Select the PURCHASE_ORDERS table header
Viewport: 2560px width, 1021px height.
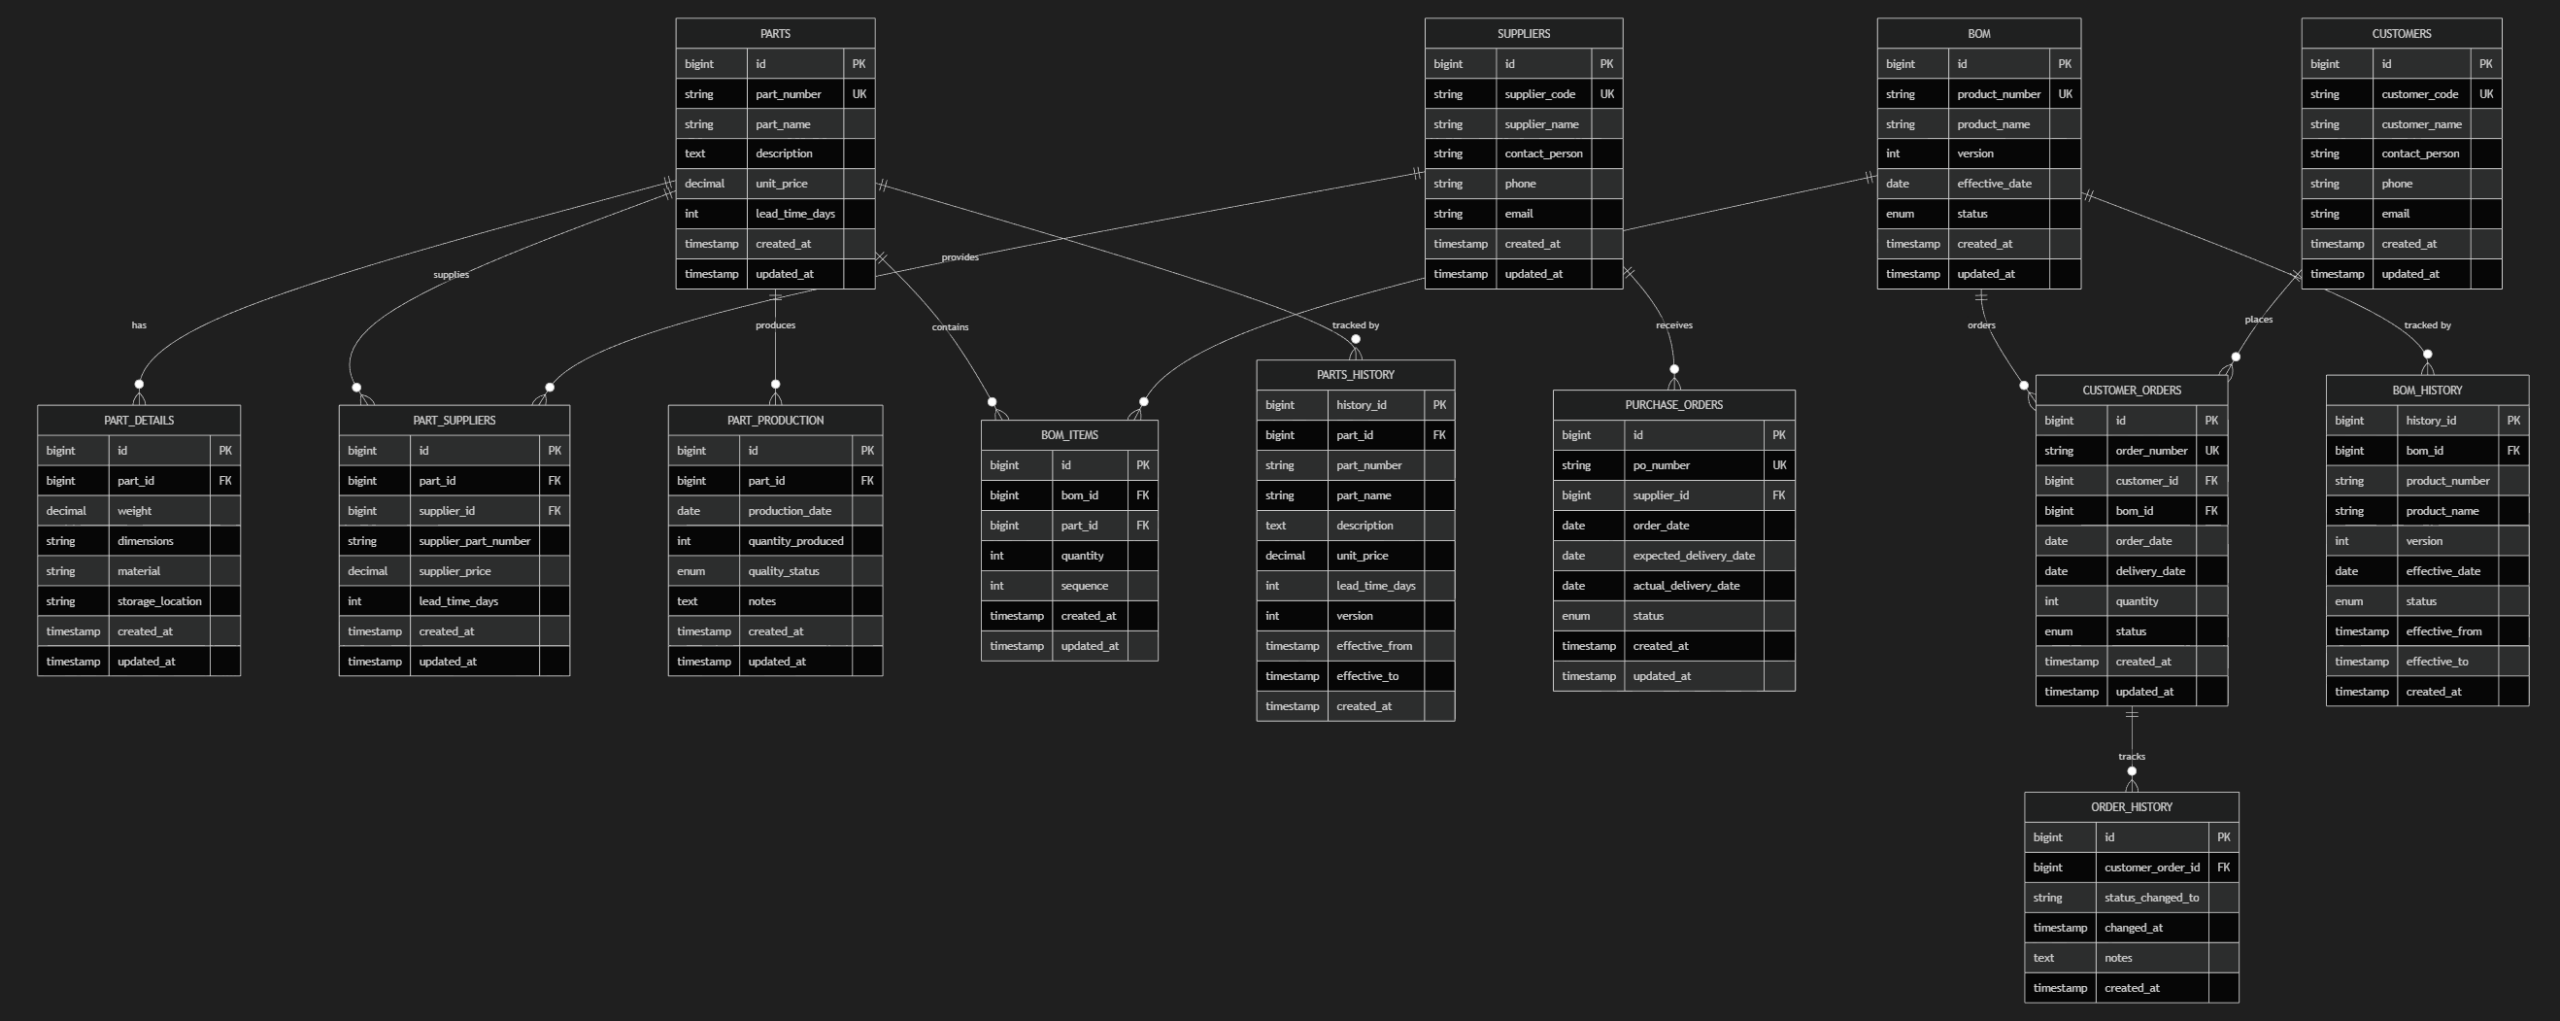pyautogui.click(x=1673, y=405)
